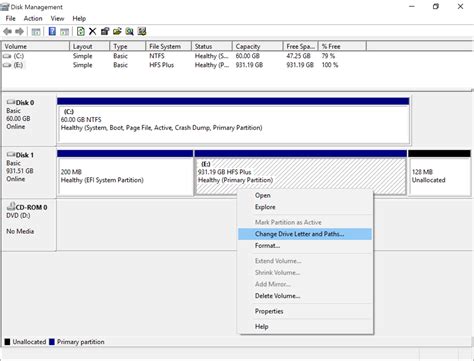Click the last toolbar settings icon
This screenshot has width=474, height=361.
pyautogui.click(x=142, y=31)
